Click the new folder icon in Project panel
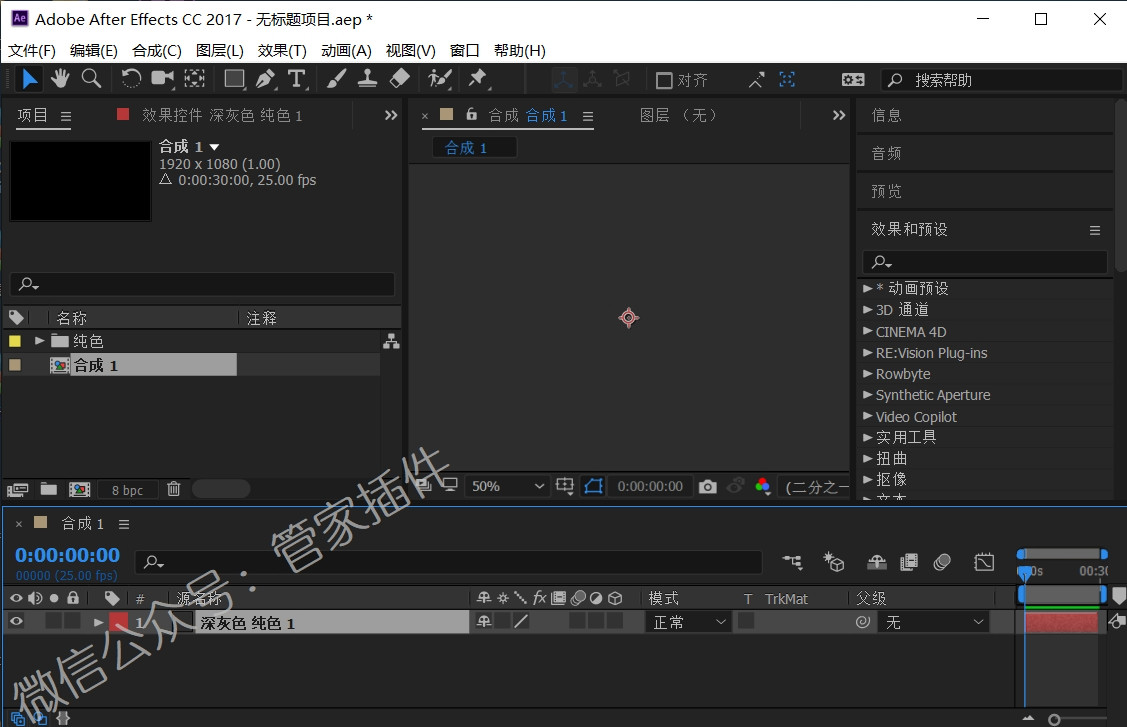The width and height of the screenshot is (1127, 727). (49, 489)
